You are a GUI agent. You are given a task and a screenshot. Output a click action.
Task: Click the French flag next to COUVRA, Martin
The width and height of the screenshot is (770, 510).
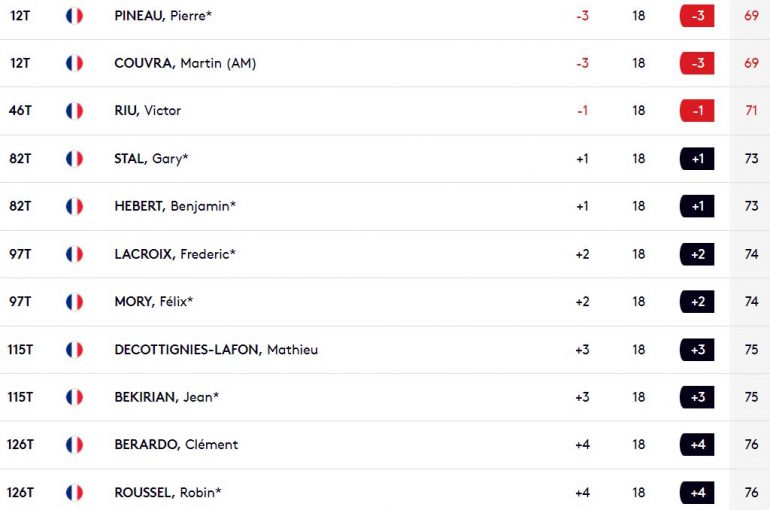pyautogui.click(x=74, y=63)
